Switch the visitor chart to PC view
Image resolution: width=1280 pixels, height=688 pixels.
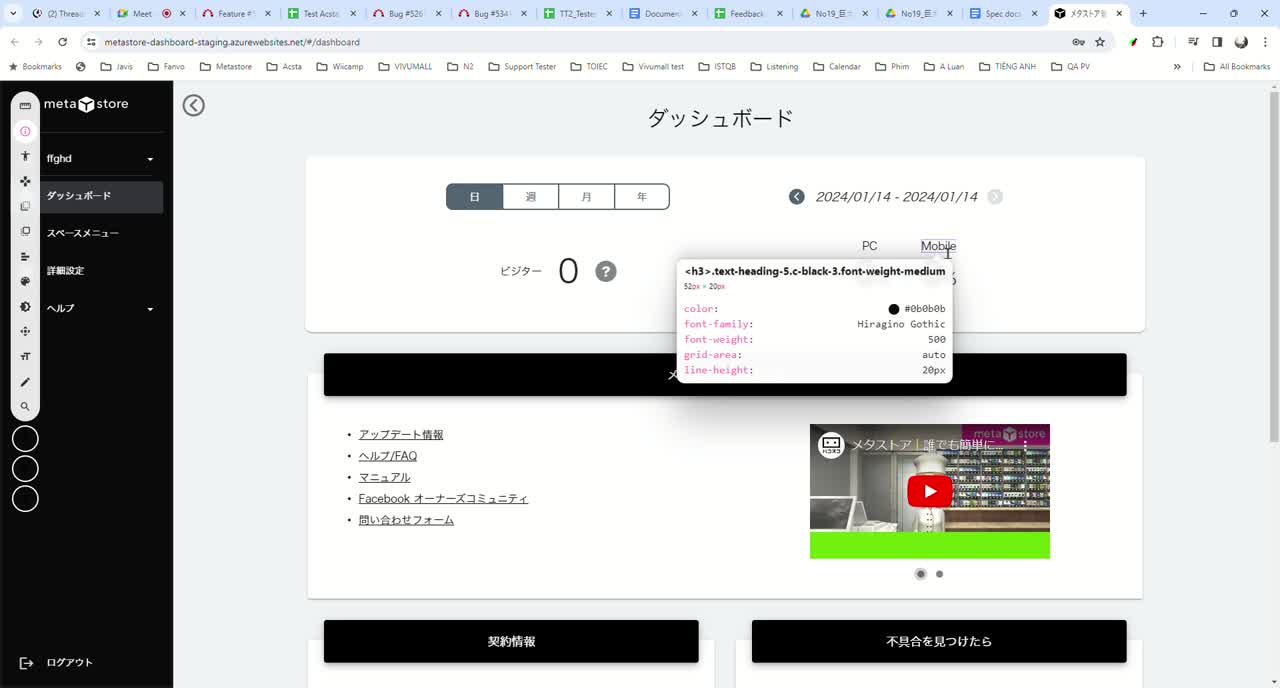pyautogui.click(x=868, y=246)
